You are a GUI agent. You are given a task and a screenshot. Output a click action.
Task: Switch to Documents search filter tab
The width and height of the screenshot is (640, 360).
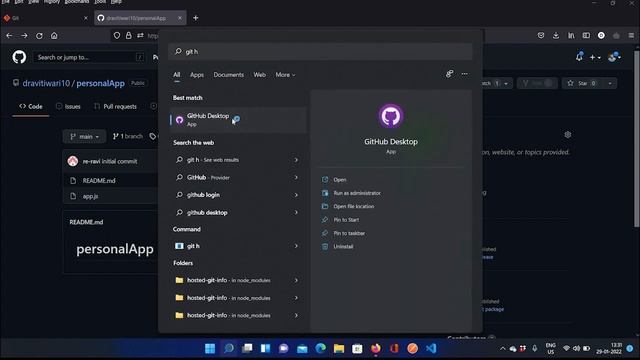(229, 75)
